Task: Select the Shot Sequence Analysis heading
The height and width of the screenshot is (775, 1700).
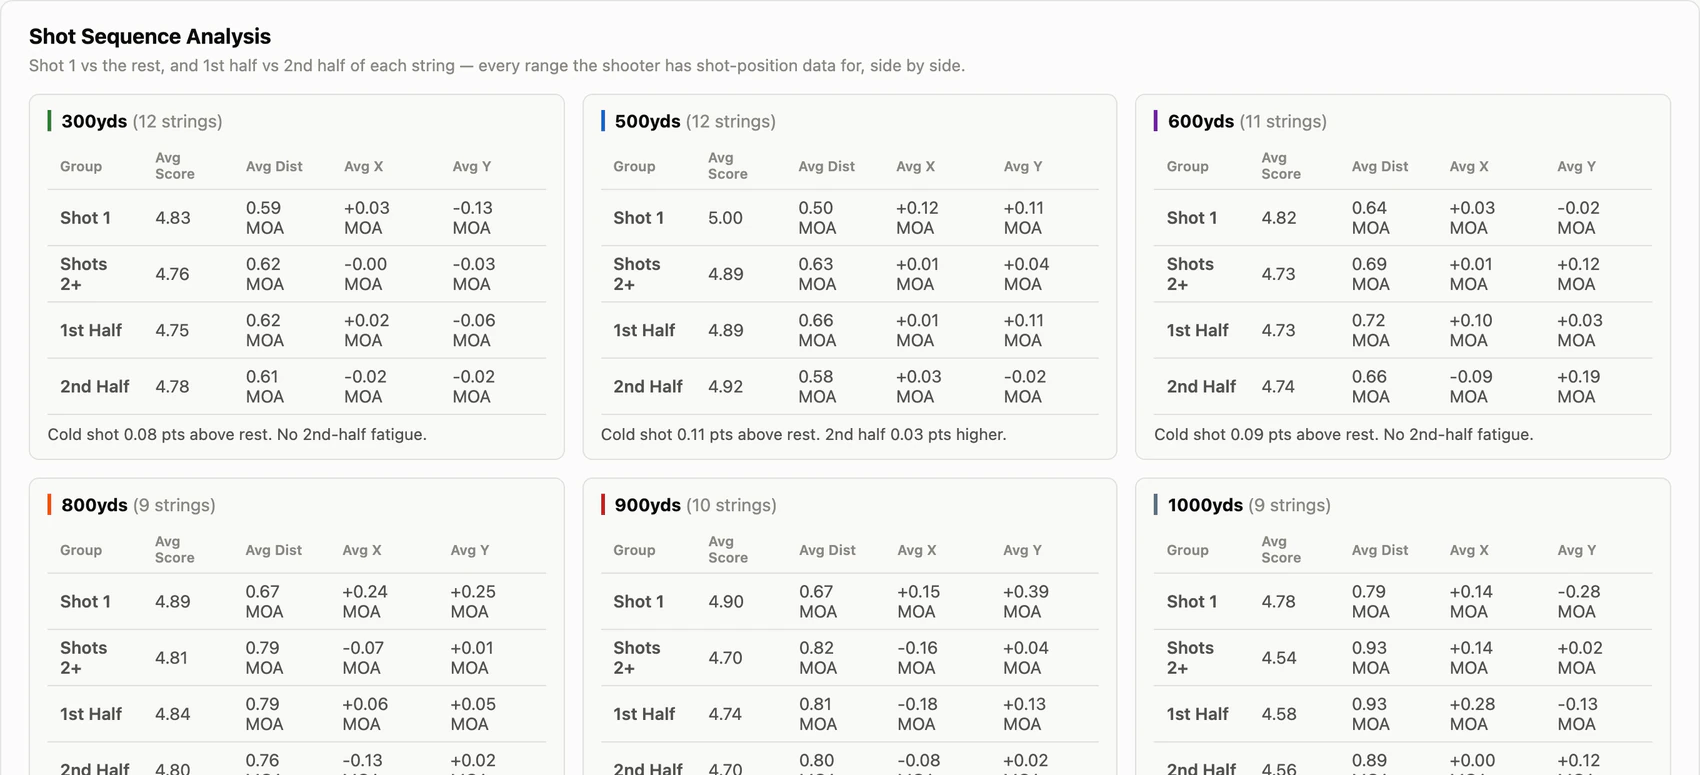Action: pyautogui.click(x=150, y=36)
